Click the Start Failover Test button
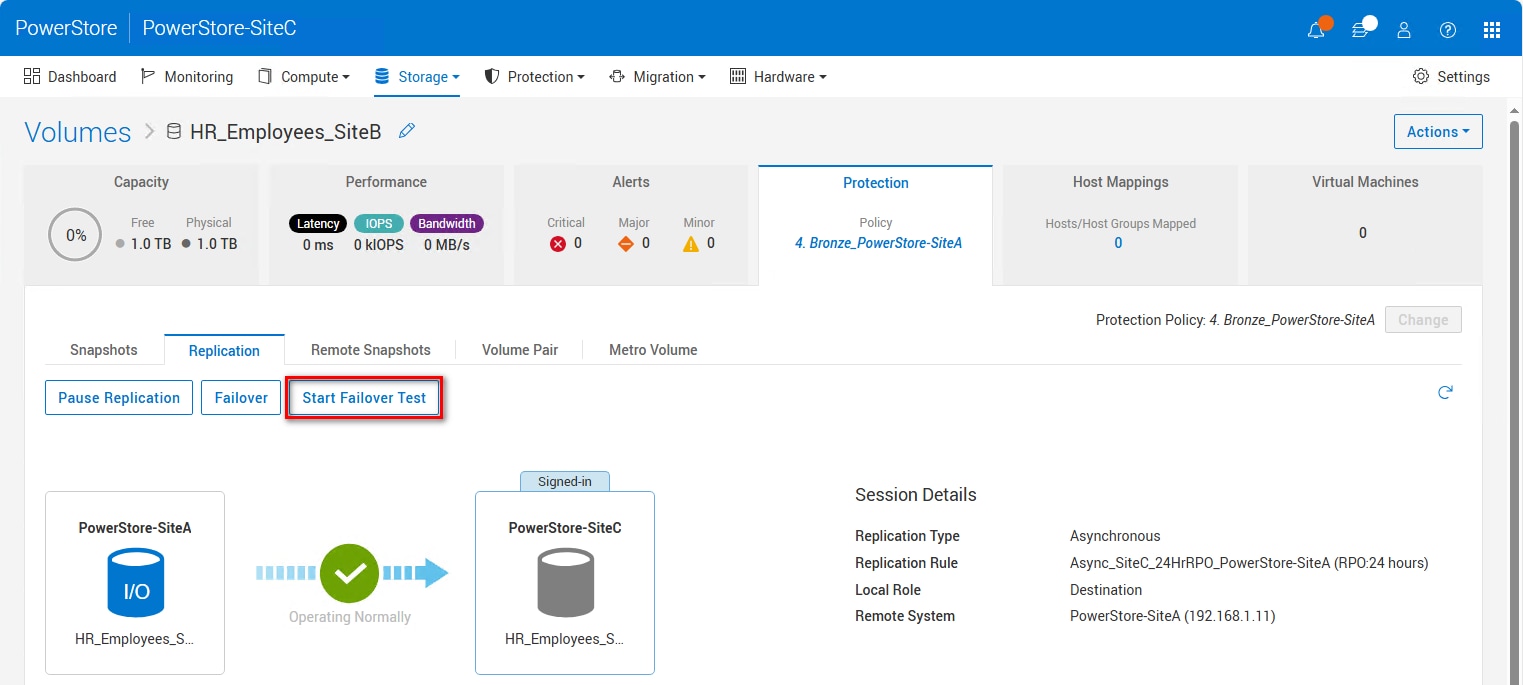 (x=364, y=398)
